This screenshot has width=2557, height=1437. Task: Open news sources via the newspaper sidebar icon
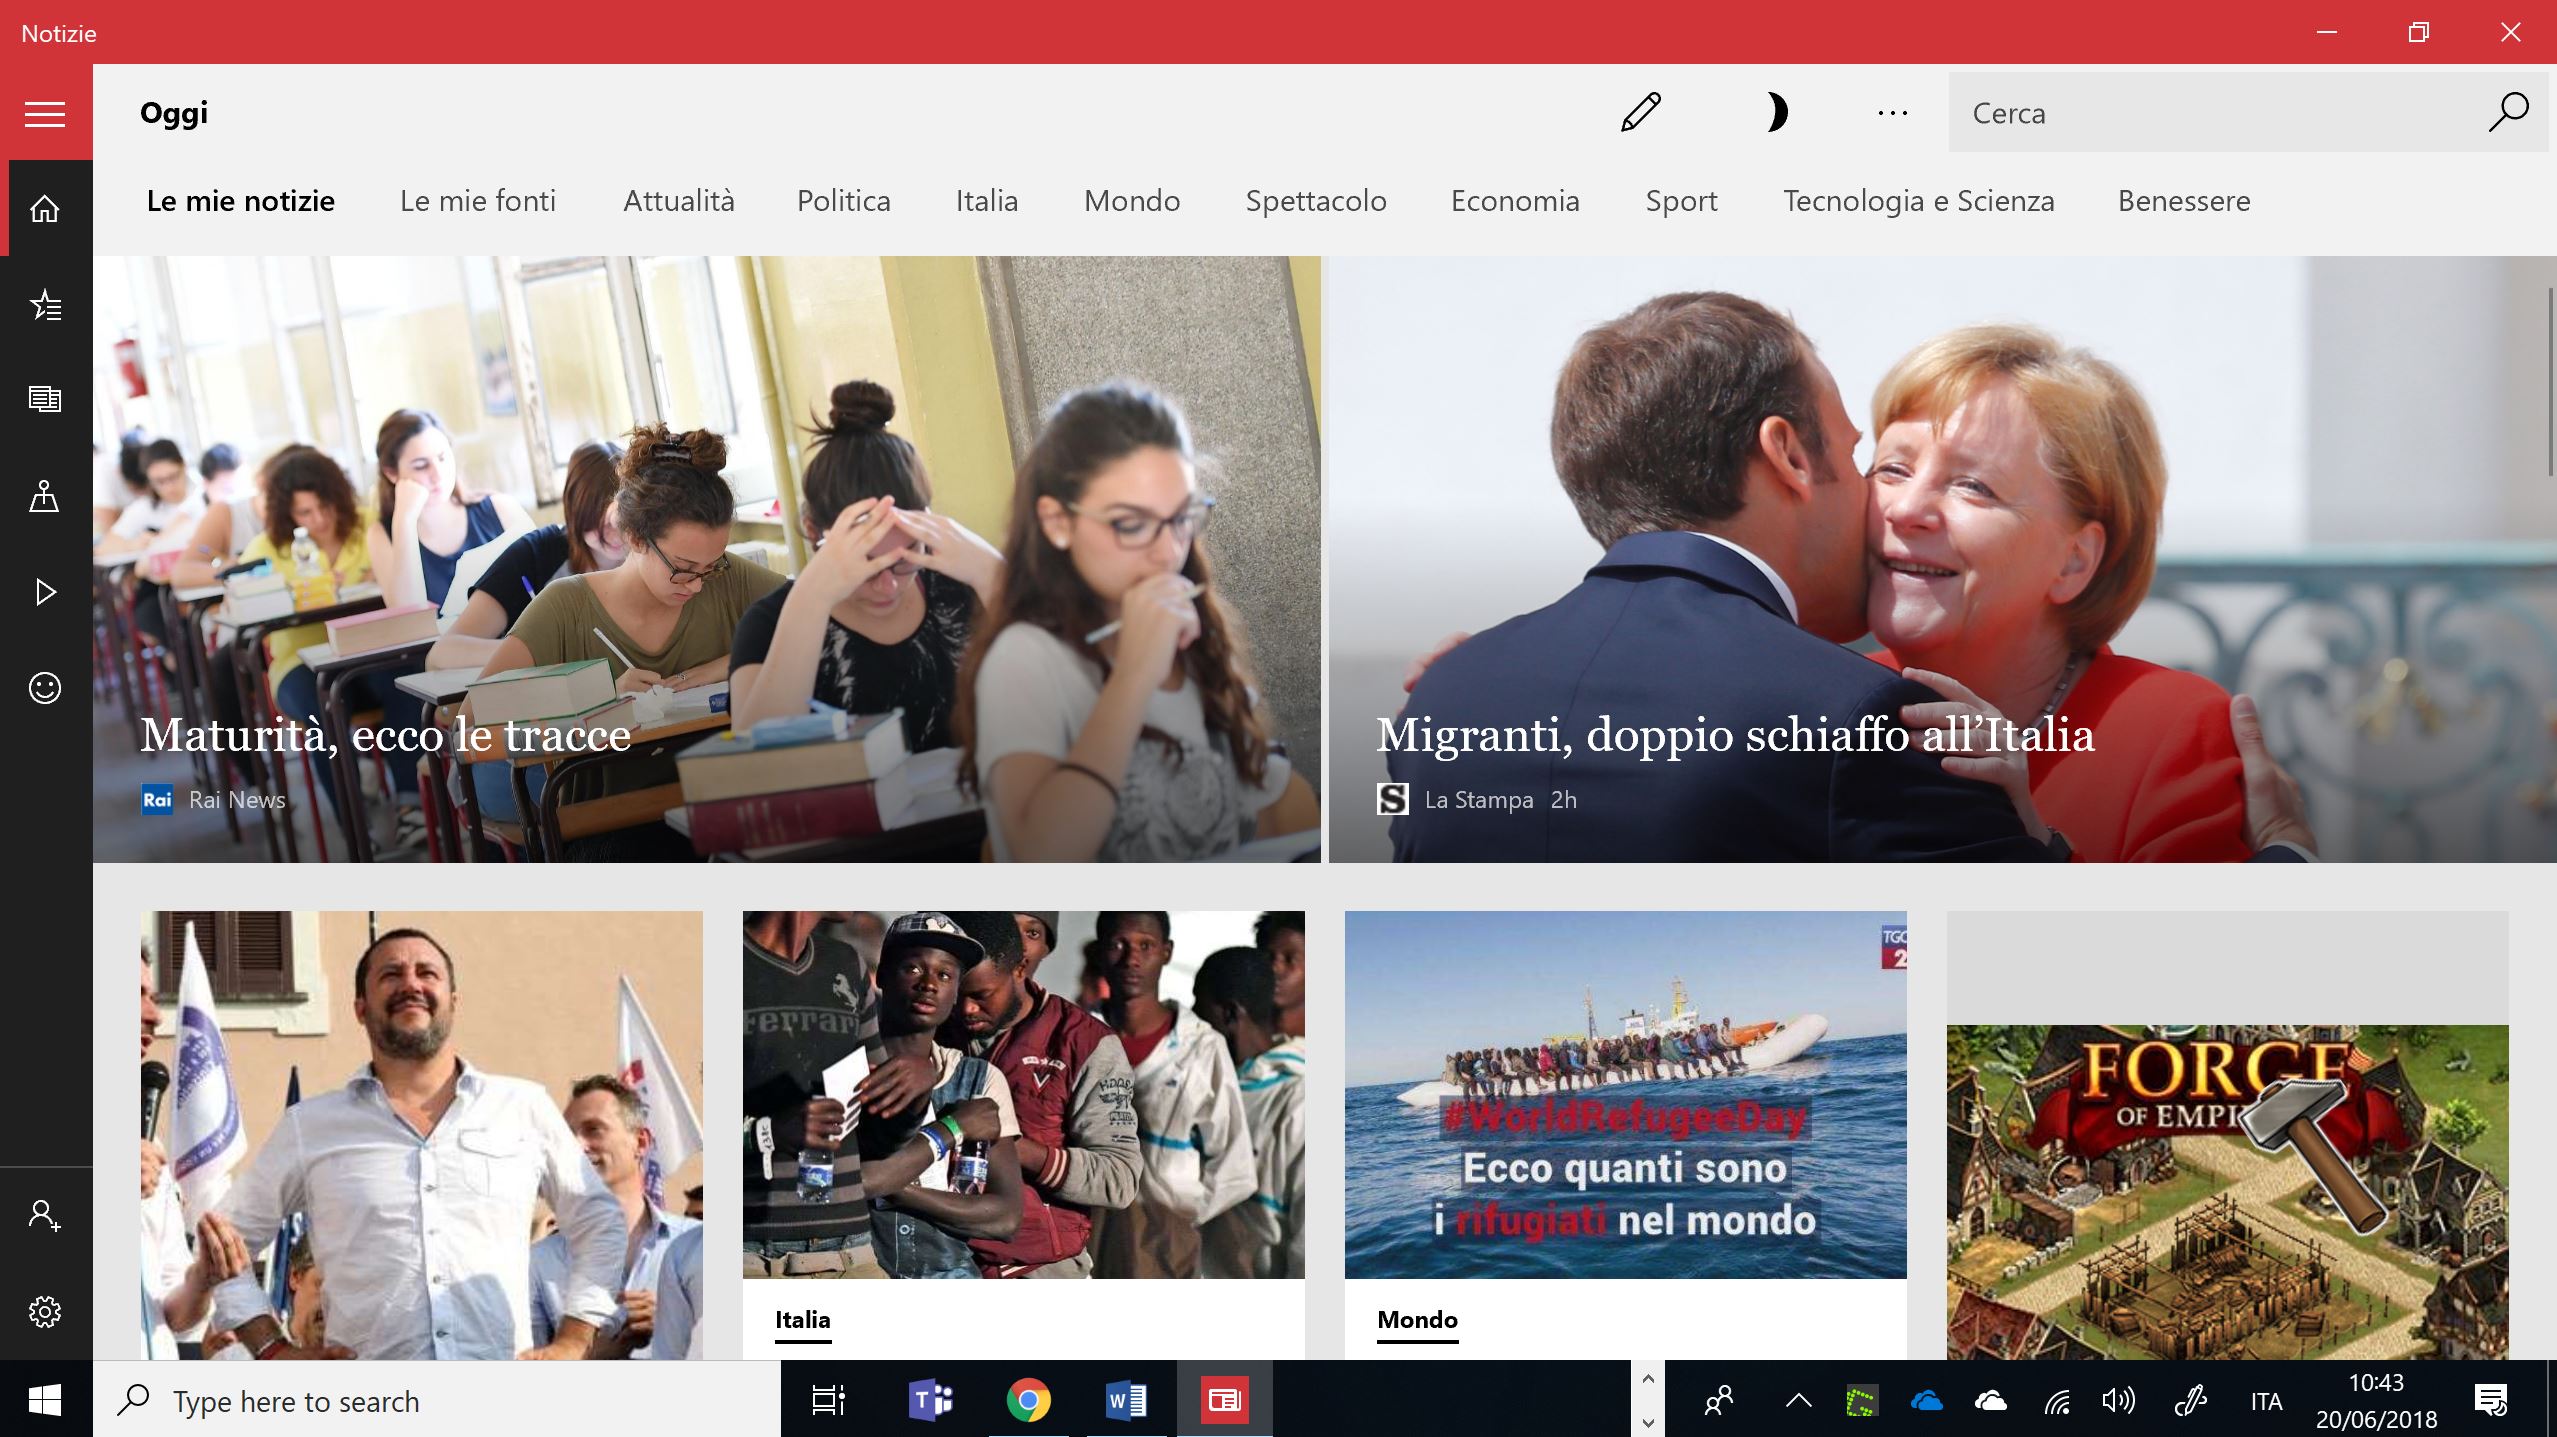pos(45,399)
